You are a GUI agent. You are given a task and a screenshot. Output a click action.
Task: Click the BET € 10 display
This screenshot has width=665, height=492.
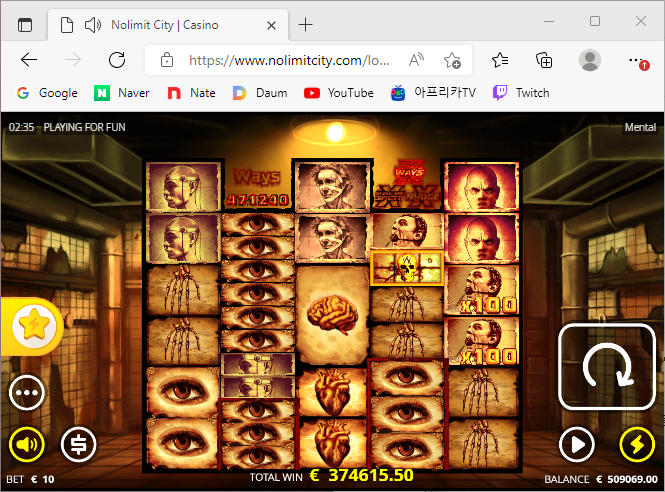pos(30,479)
